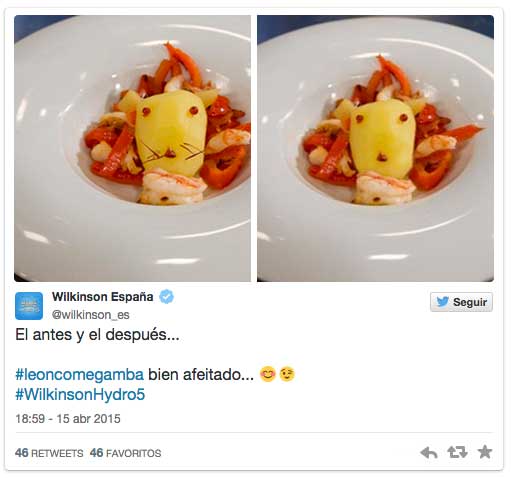Click the tweet text El antes y el después

(x=97, y=335)
